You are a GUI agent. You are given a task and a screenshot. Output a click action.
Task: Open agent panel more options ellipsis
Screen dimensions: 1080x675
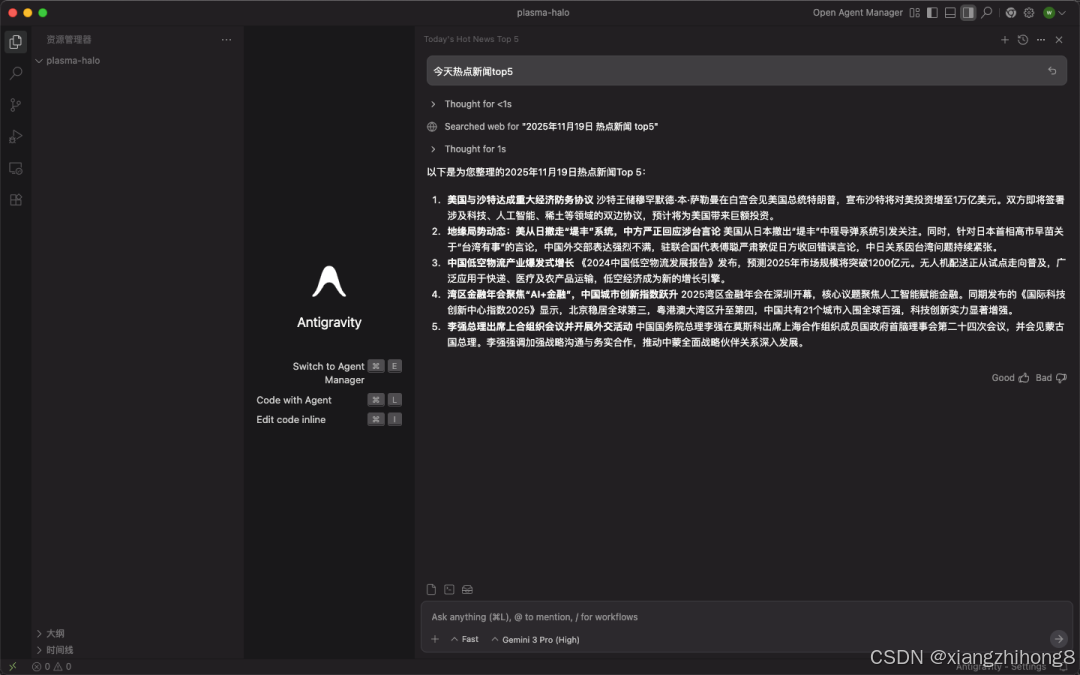click(1041, 40)
